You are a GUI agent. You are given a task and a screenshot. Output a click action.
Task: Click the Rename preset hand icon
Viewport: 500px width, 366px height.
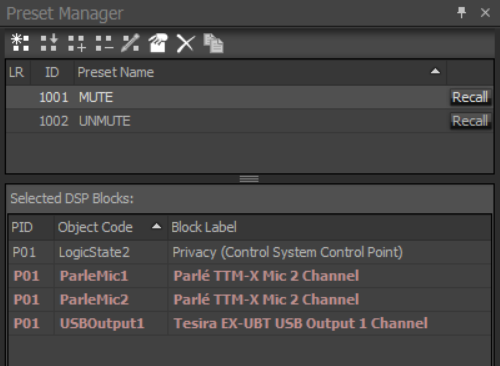click(x=158, y=43)
